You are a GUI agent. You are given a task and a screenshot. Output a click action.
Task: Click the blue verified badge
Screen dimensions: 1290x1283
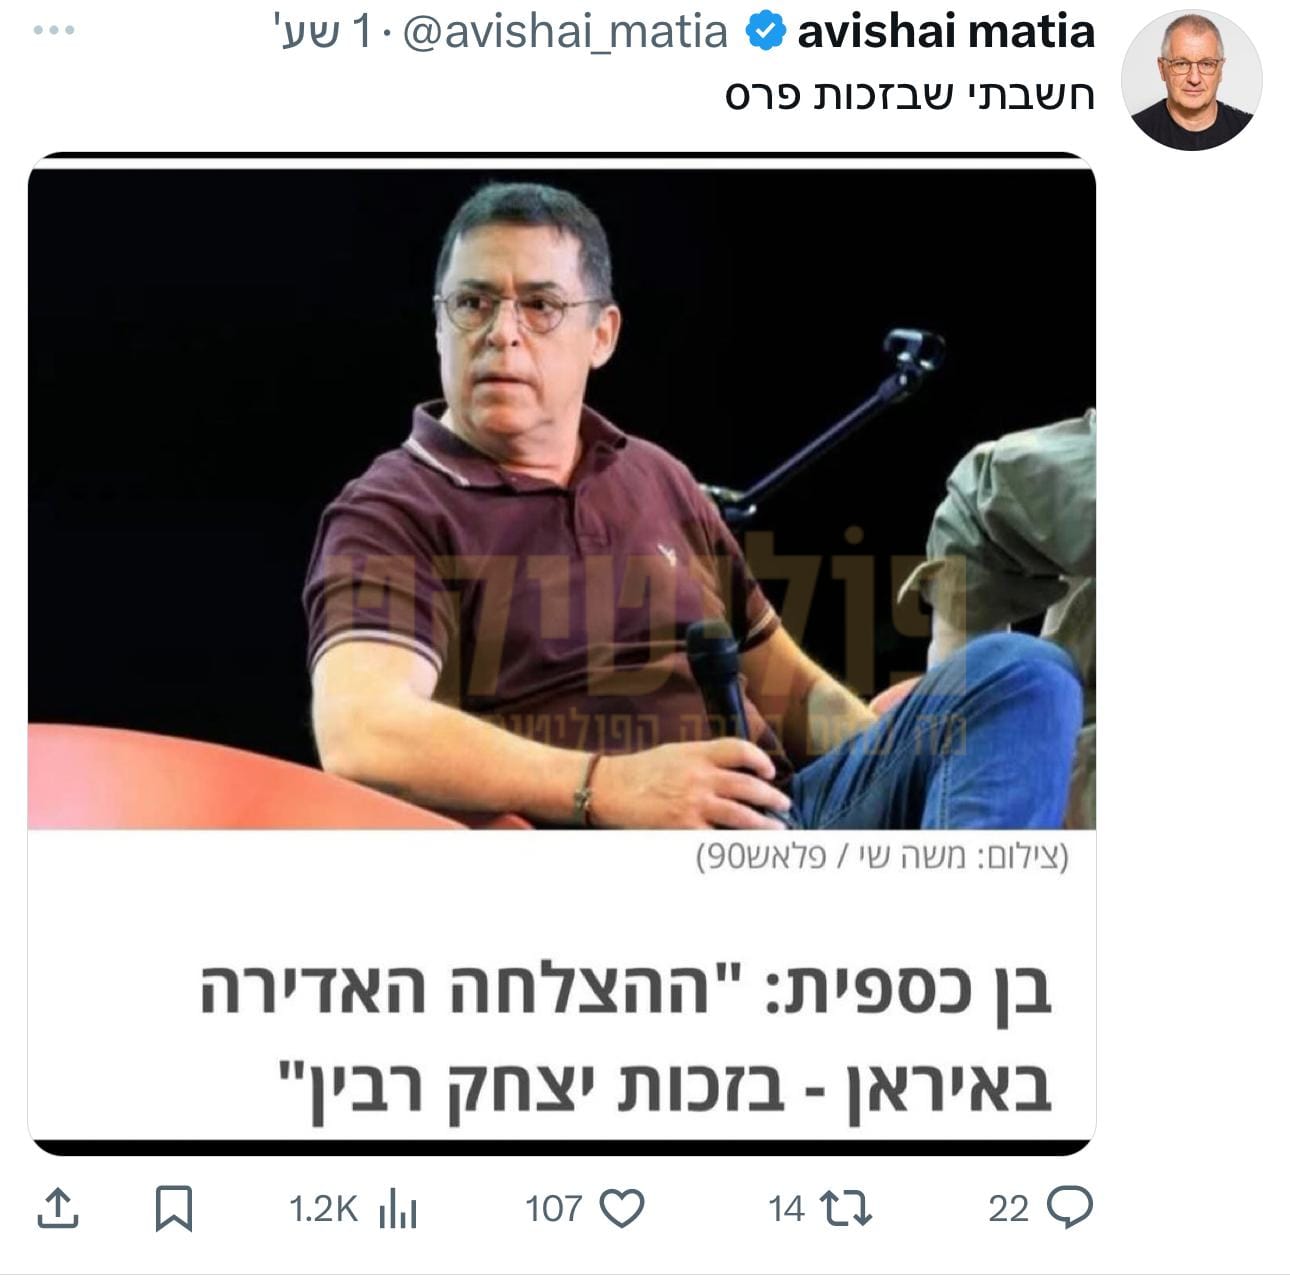point(765,33)
